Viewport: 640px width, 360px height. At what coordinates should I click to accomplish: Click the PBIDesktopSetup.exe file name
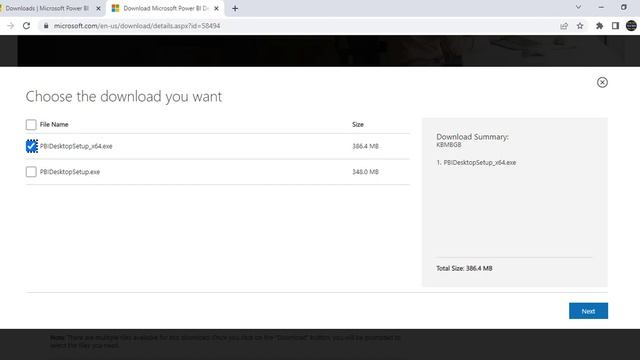70,172
